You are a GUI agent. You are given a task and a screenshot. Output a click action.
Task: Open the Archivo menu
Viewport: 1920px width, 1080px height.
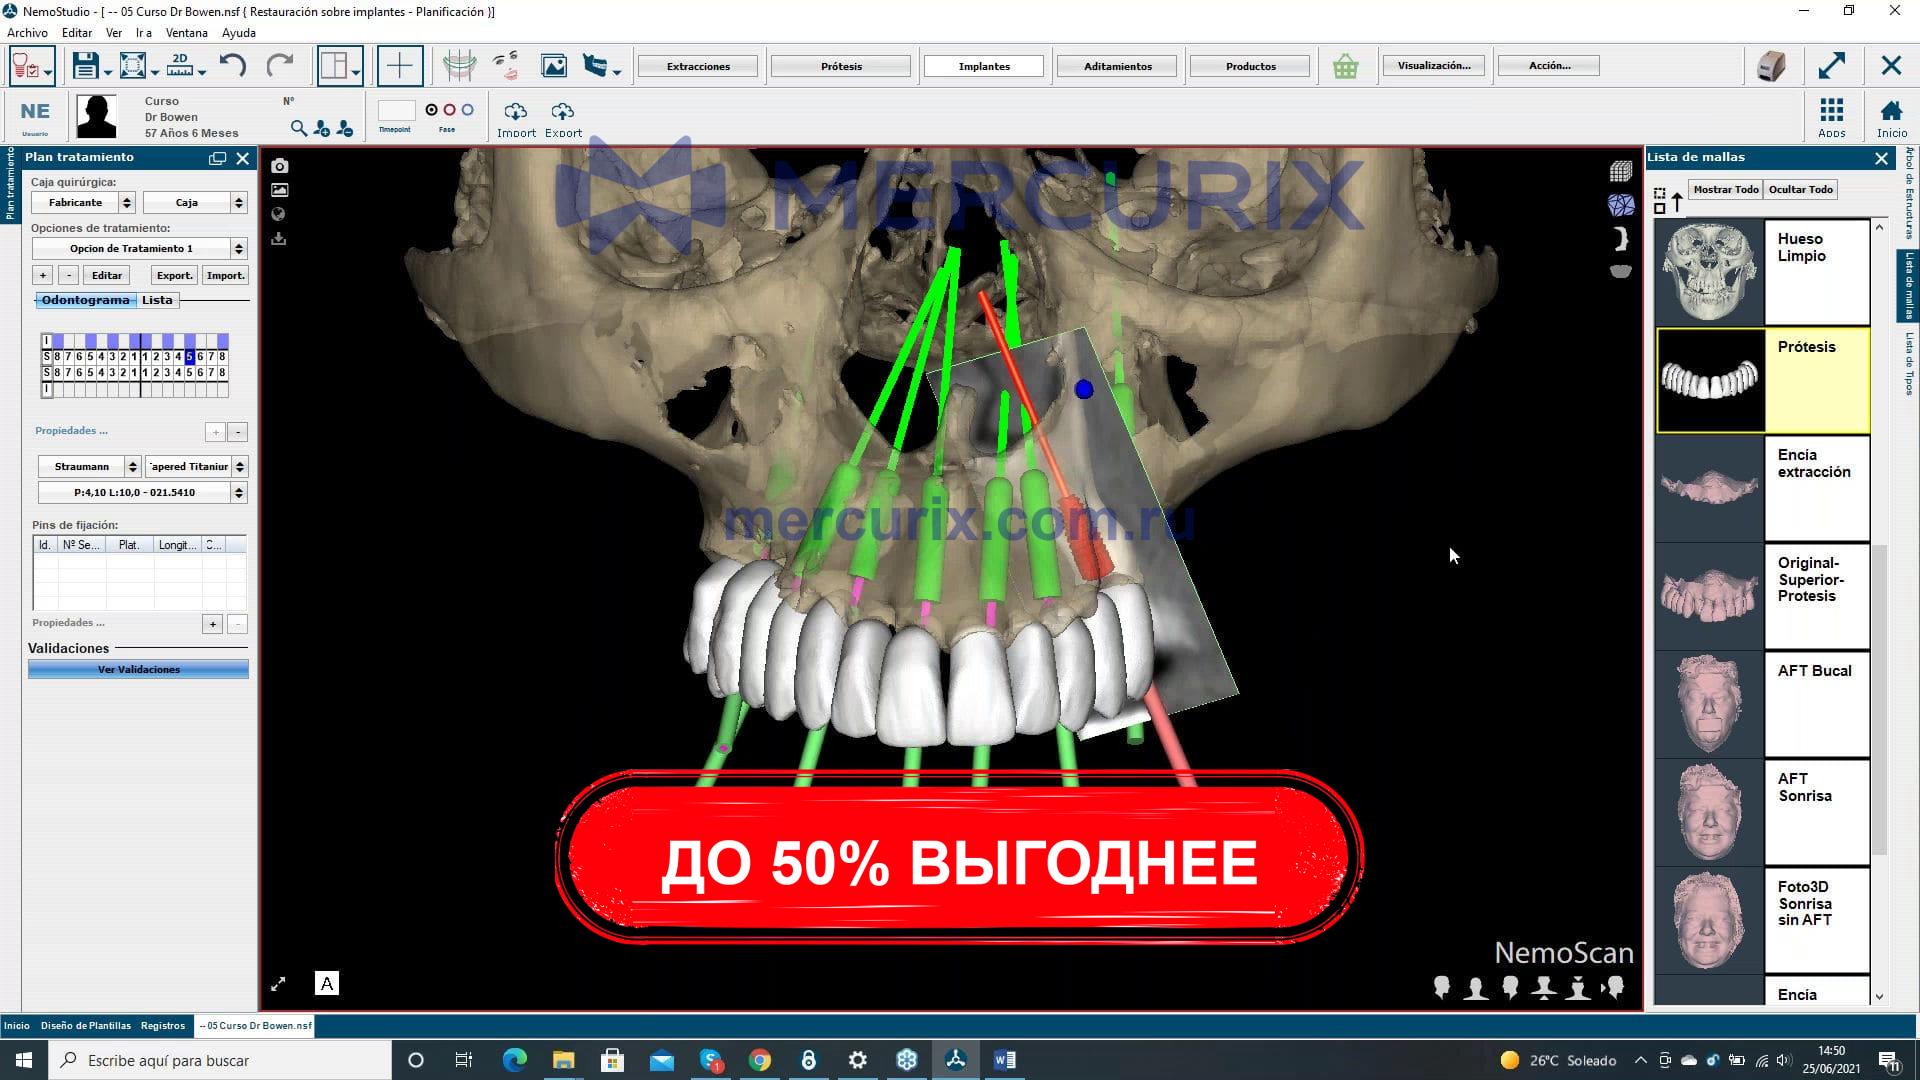coord(27,33)
